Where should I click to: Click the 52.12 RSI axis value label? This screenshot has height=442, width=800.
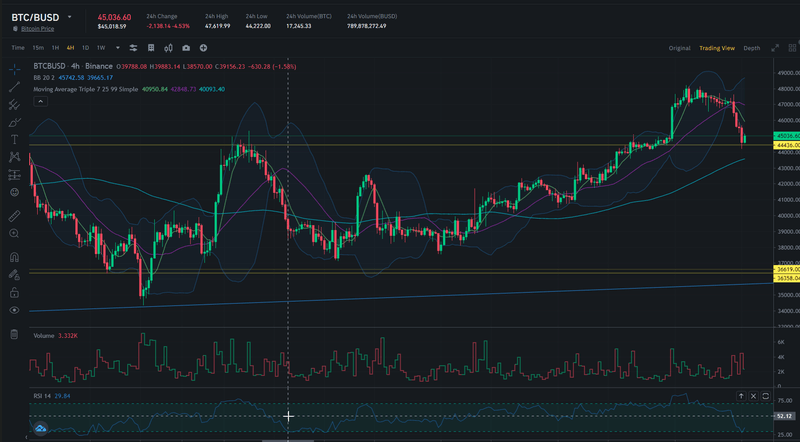pyautogui.click(x=783, y=416)
